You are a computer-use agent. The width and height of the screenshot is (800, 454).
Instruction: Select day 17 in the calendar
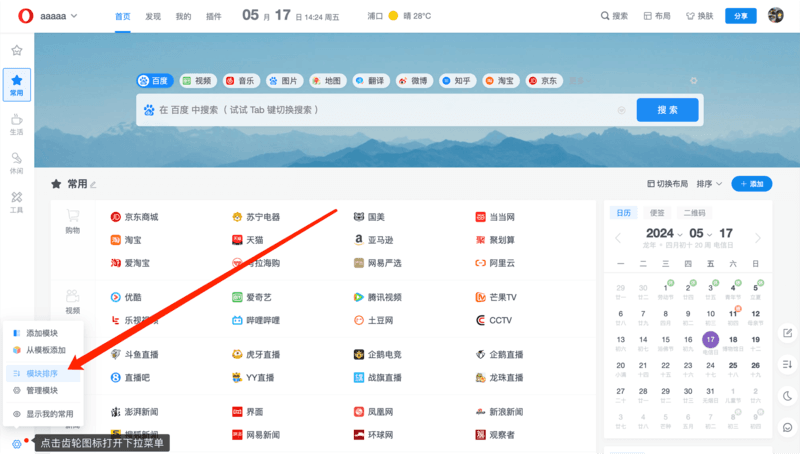click(x=710, y=339)
